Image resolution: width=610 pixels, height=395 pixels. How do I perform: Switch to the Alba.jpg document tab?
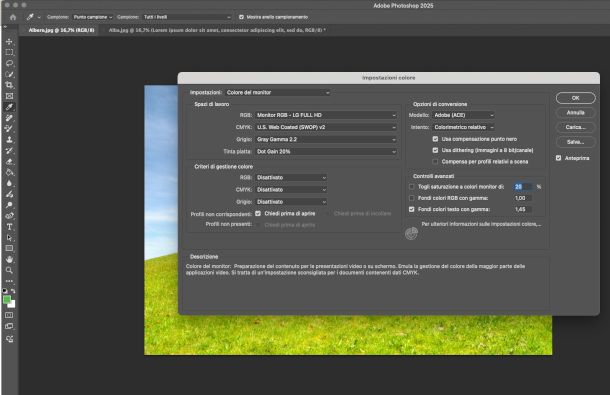(217, 30)
